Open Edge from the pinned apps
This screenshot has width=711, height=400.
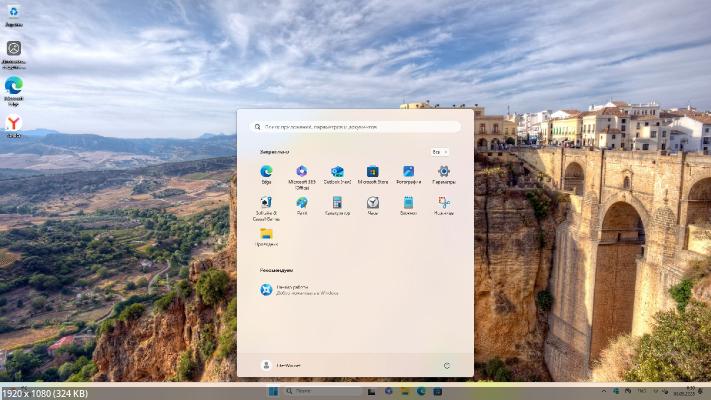(266, 172)
